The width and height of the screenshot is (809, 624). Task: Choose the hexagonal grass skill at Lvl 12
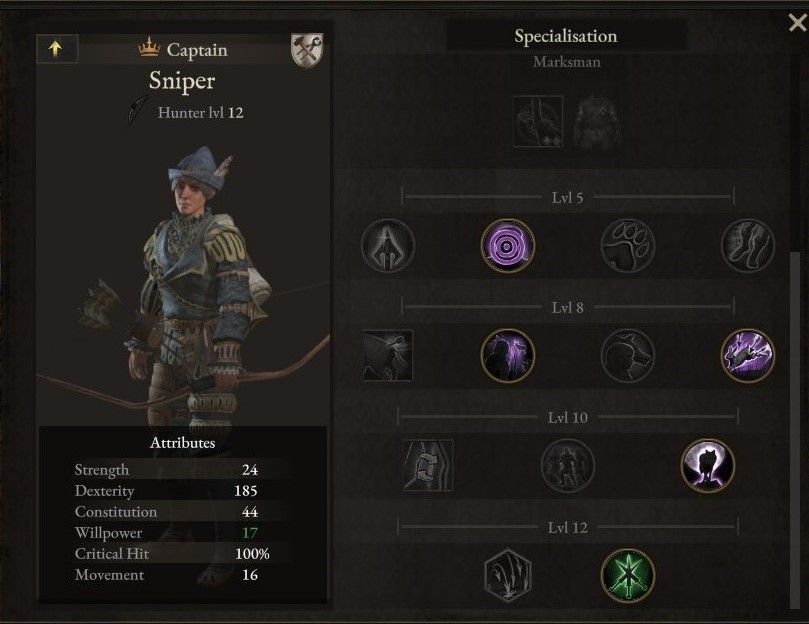click(508, 575)
